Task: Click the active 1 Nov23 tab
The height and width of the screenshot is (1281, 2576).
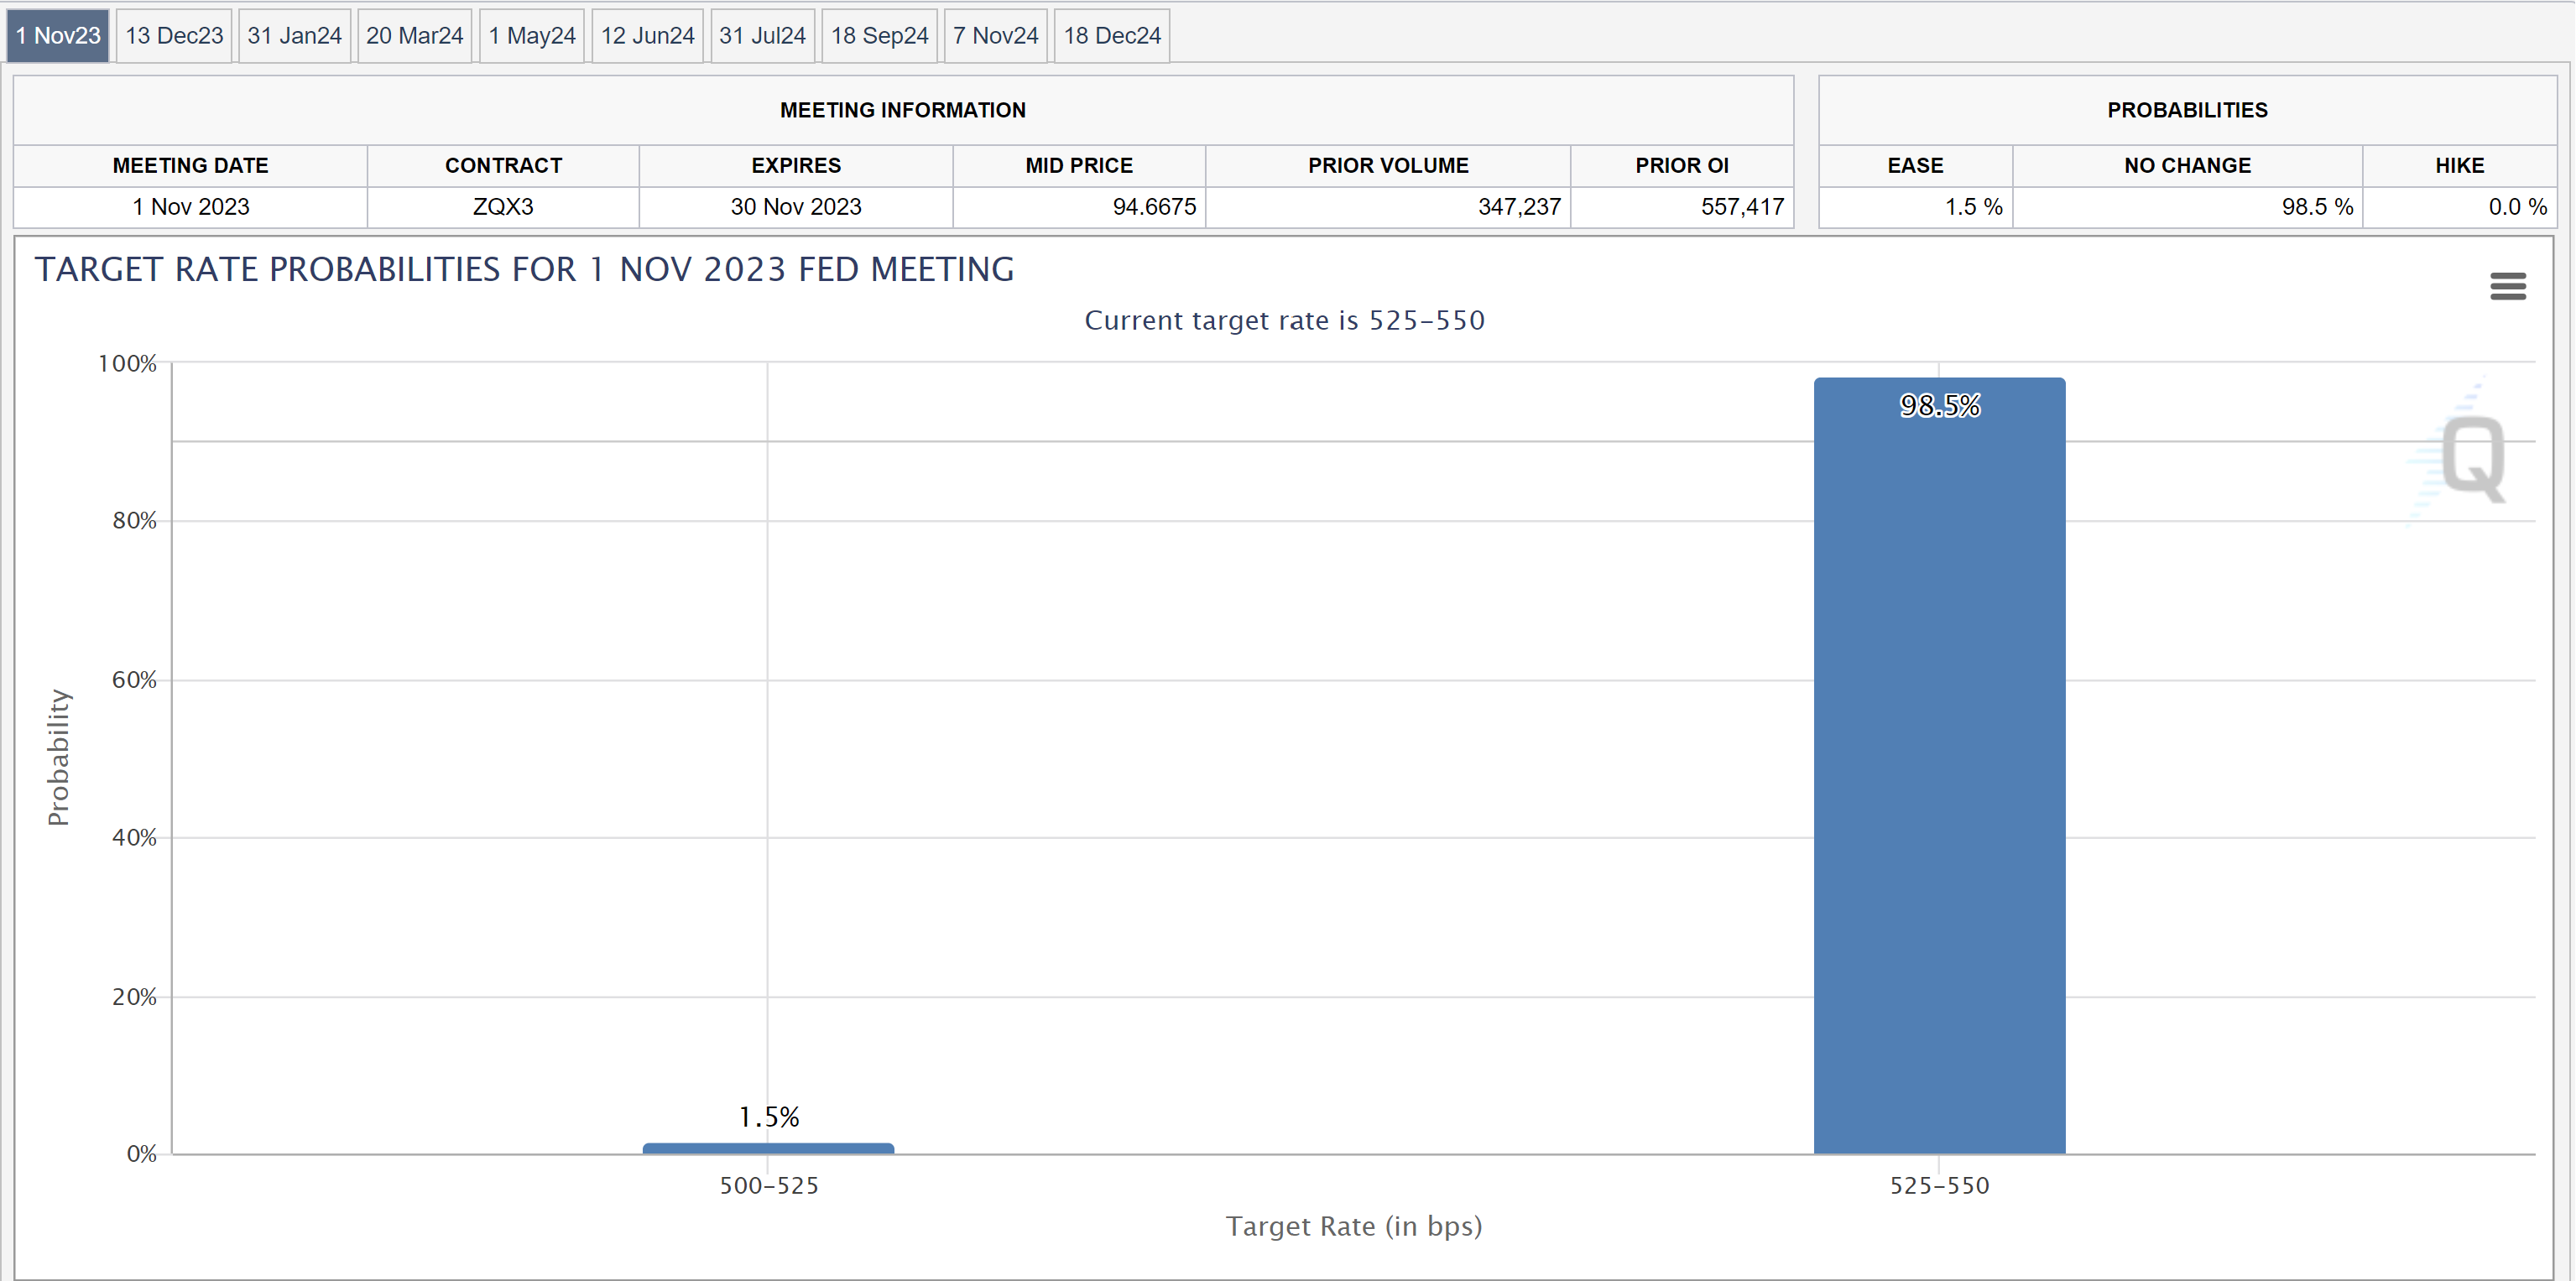Action: click(x=58, y=36)
